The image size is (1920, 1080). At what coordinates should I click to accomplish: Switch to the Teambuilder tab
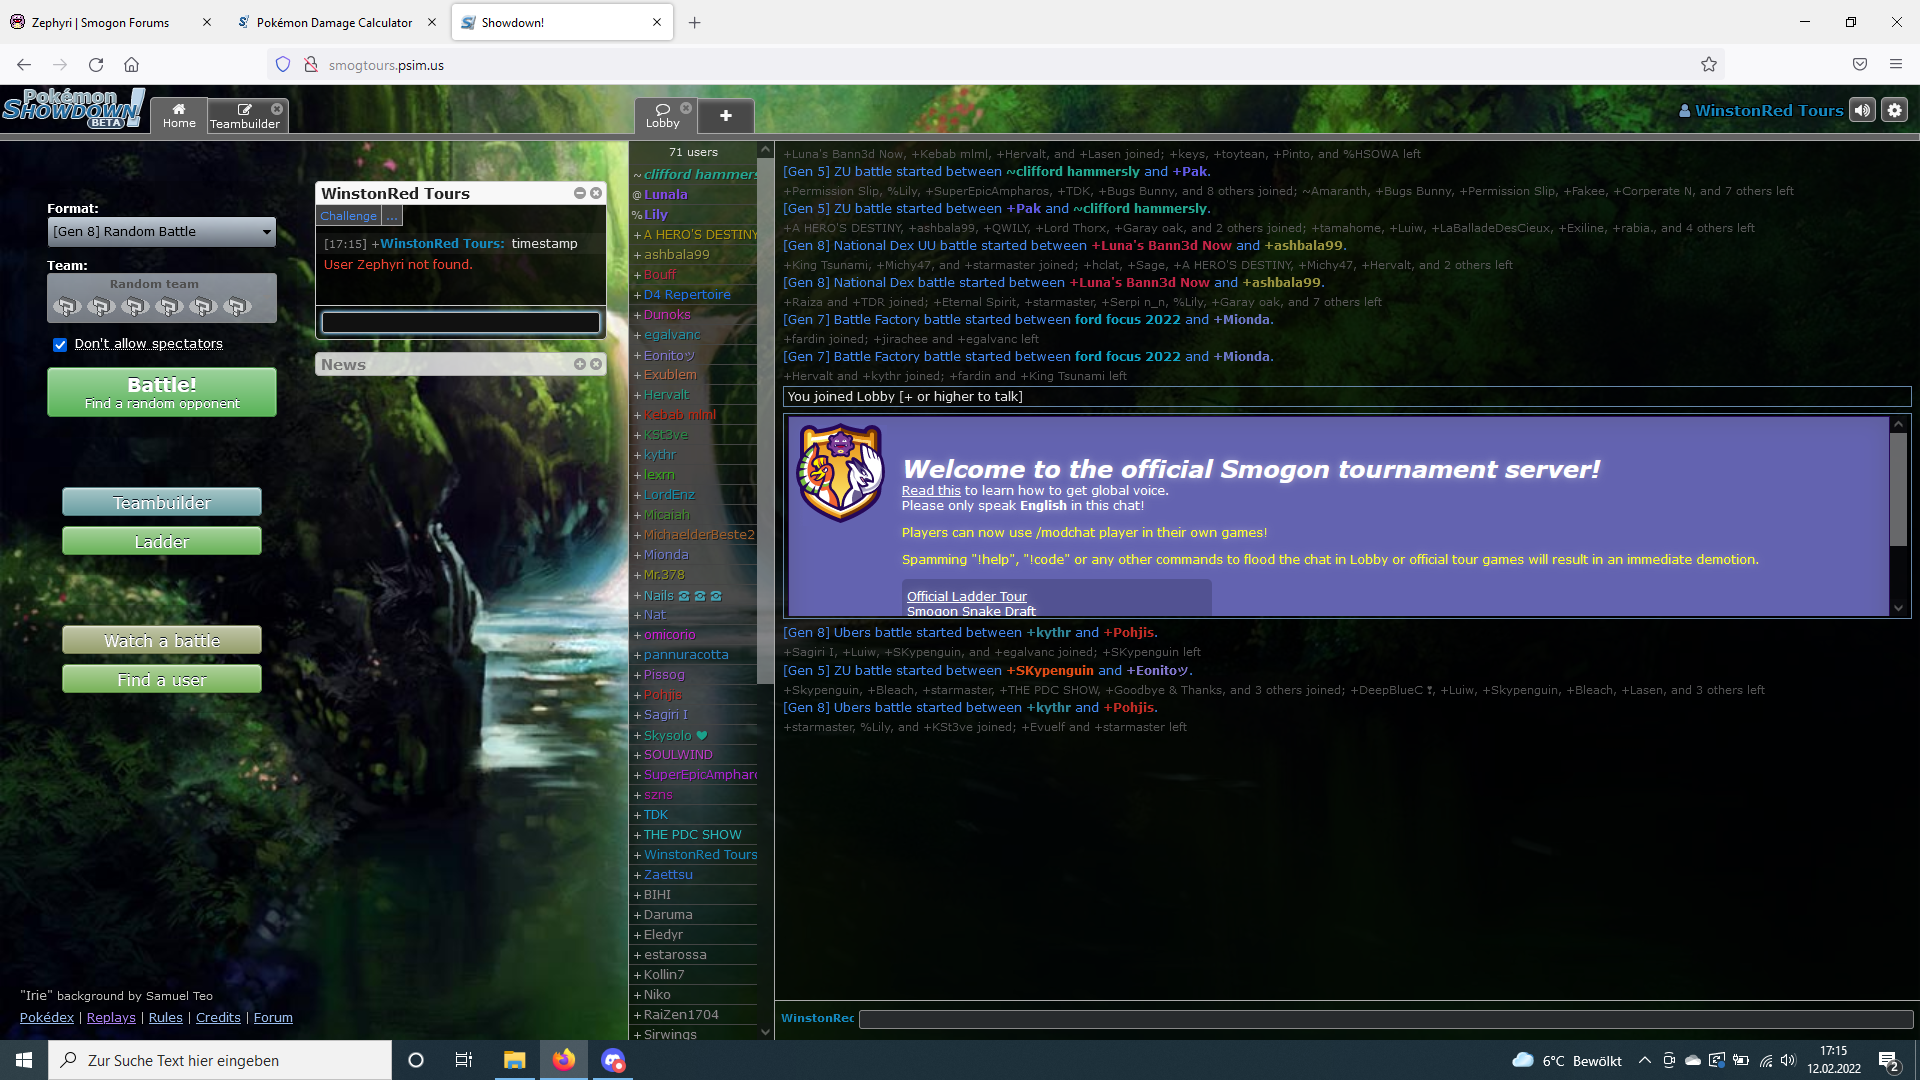tap(245, 116)
